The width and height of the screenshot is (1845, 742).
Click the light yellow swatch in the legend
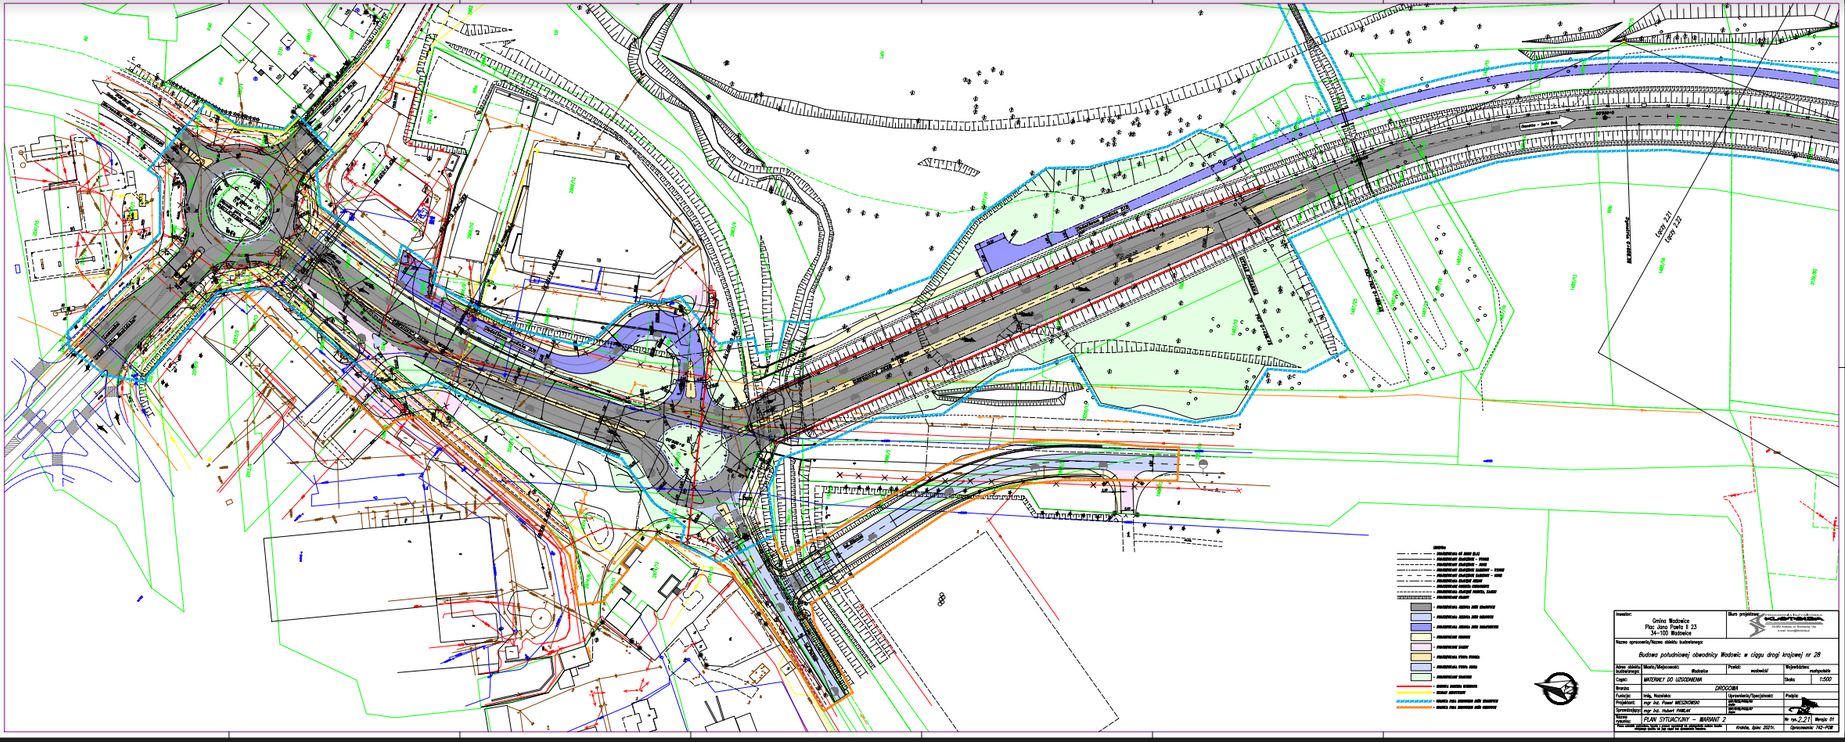click(x=1422, y=635)
